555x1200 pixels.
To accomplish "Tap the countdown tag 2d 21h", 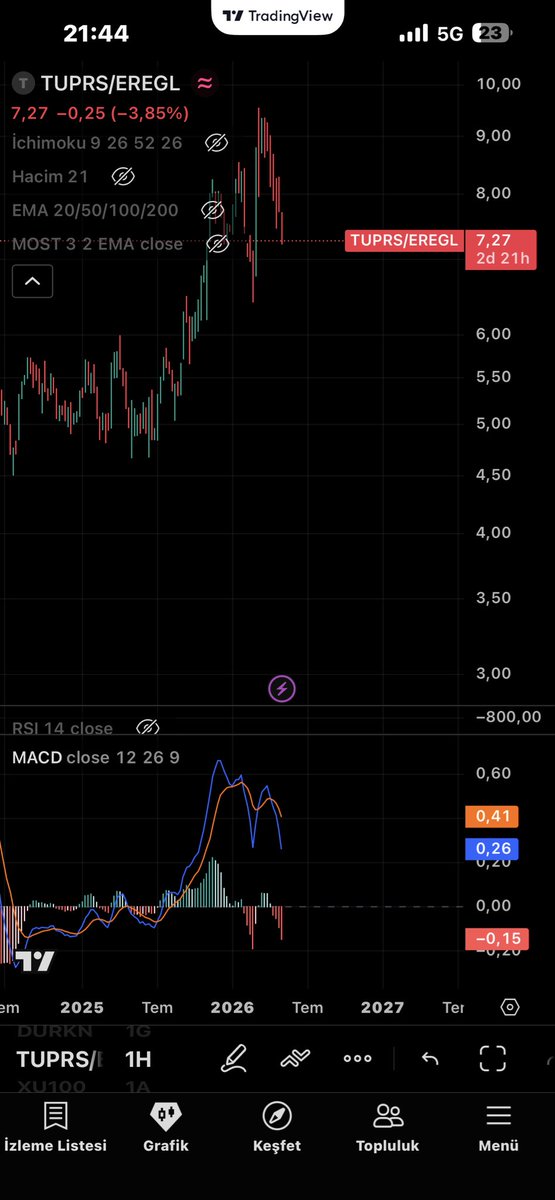I will point(501,259).
